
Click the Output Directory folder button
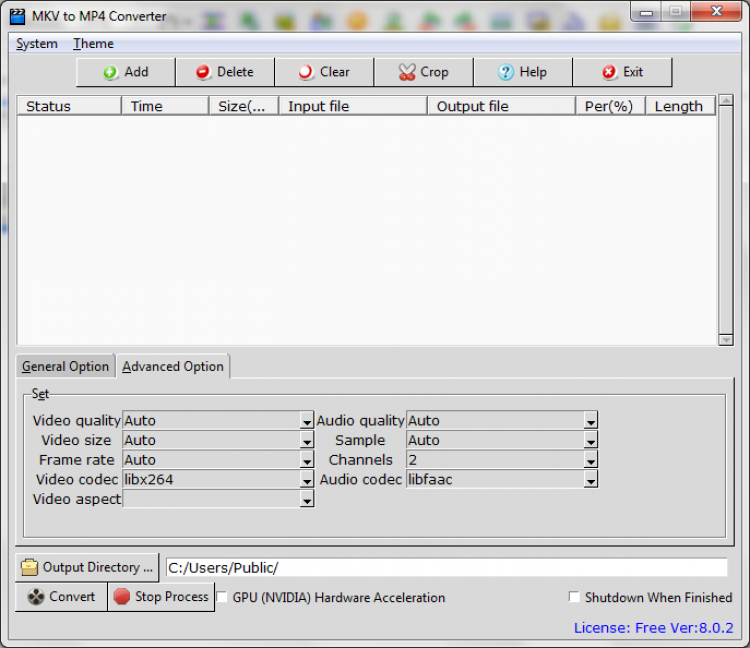pos(87,567)
